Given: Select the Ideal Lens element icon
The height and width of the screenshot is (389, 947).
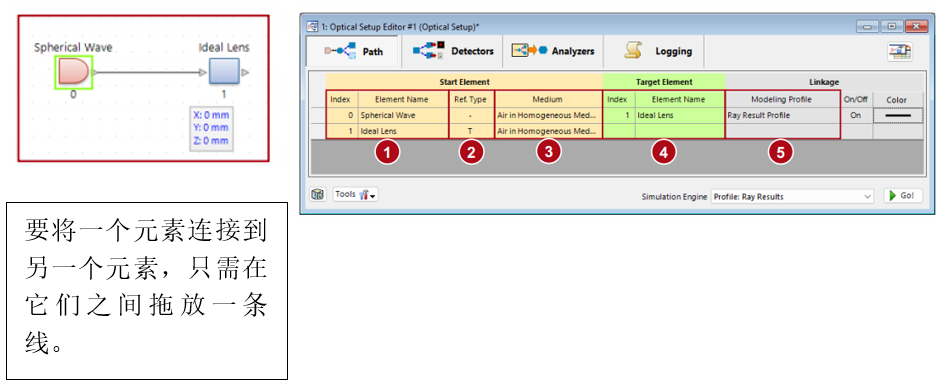Looking at the screenshot, I should click(224, 73).
